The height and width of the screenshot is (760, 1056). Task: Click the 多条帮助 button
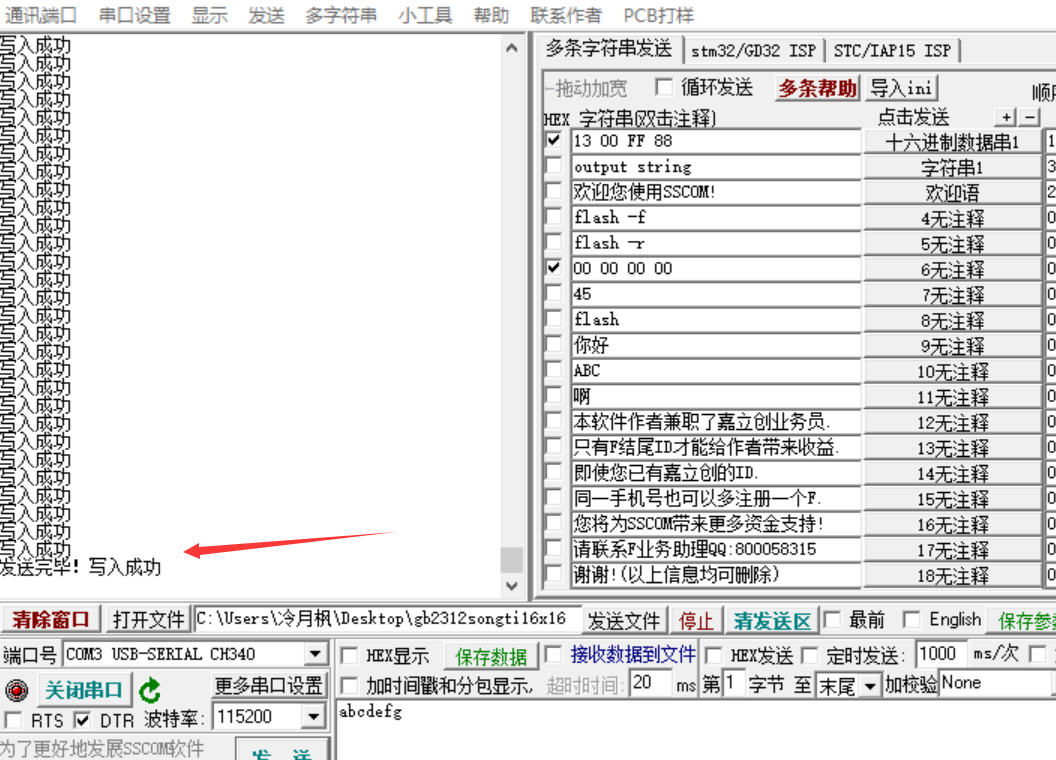[x=817, y=88]
